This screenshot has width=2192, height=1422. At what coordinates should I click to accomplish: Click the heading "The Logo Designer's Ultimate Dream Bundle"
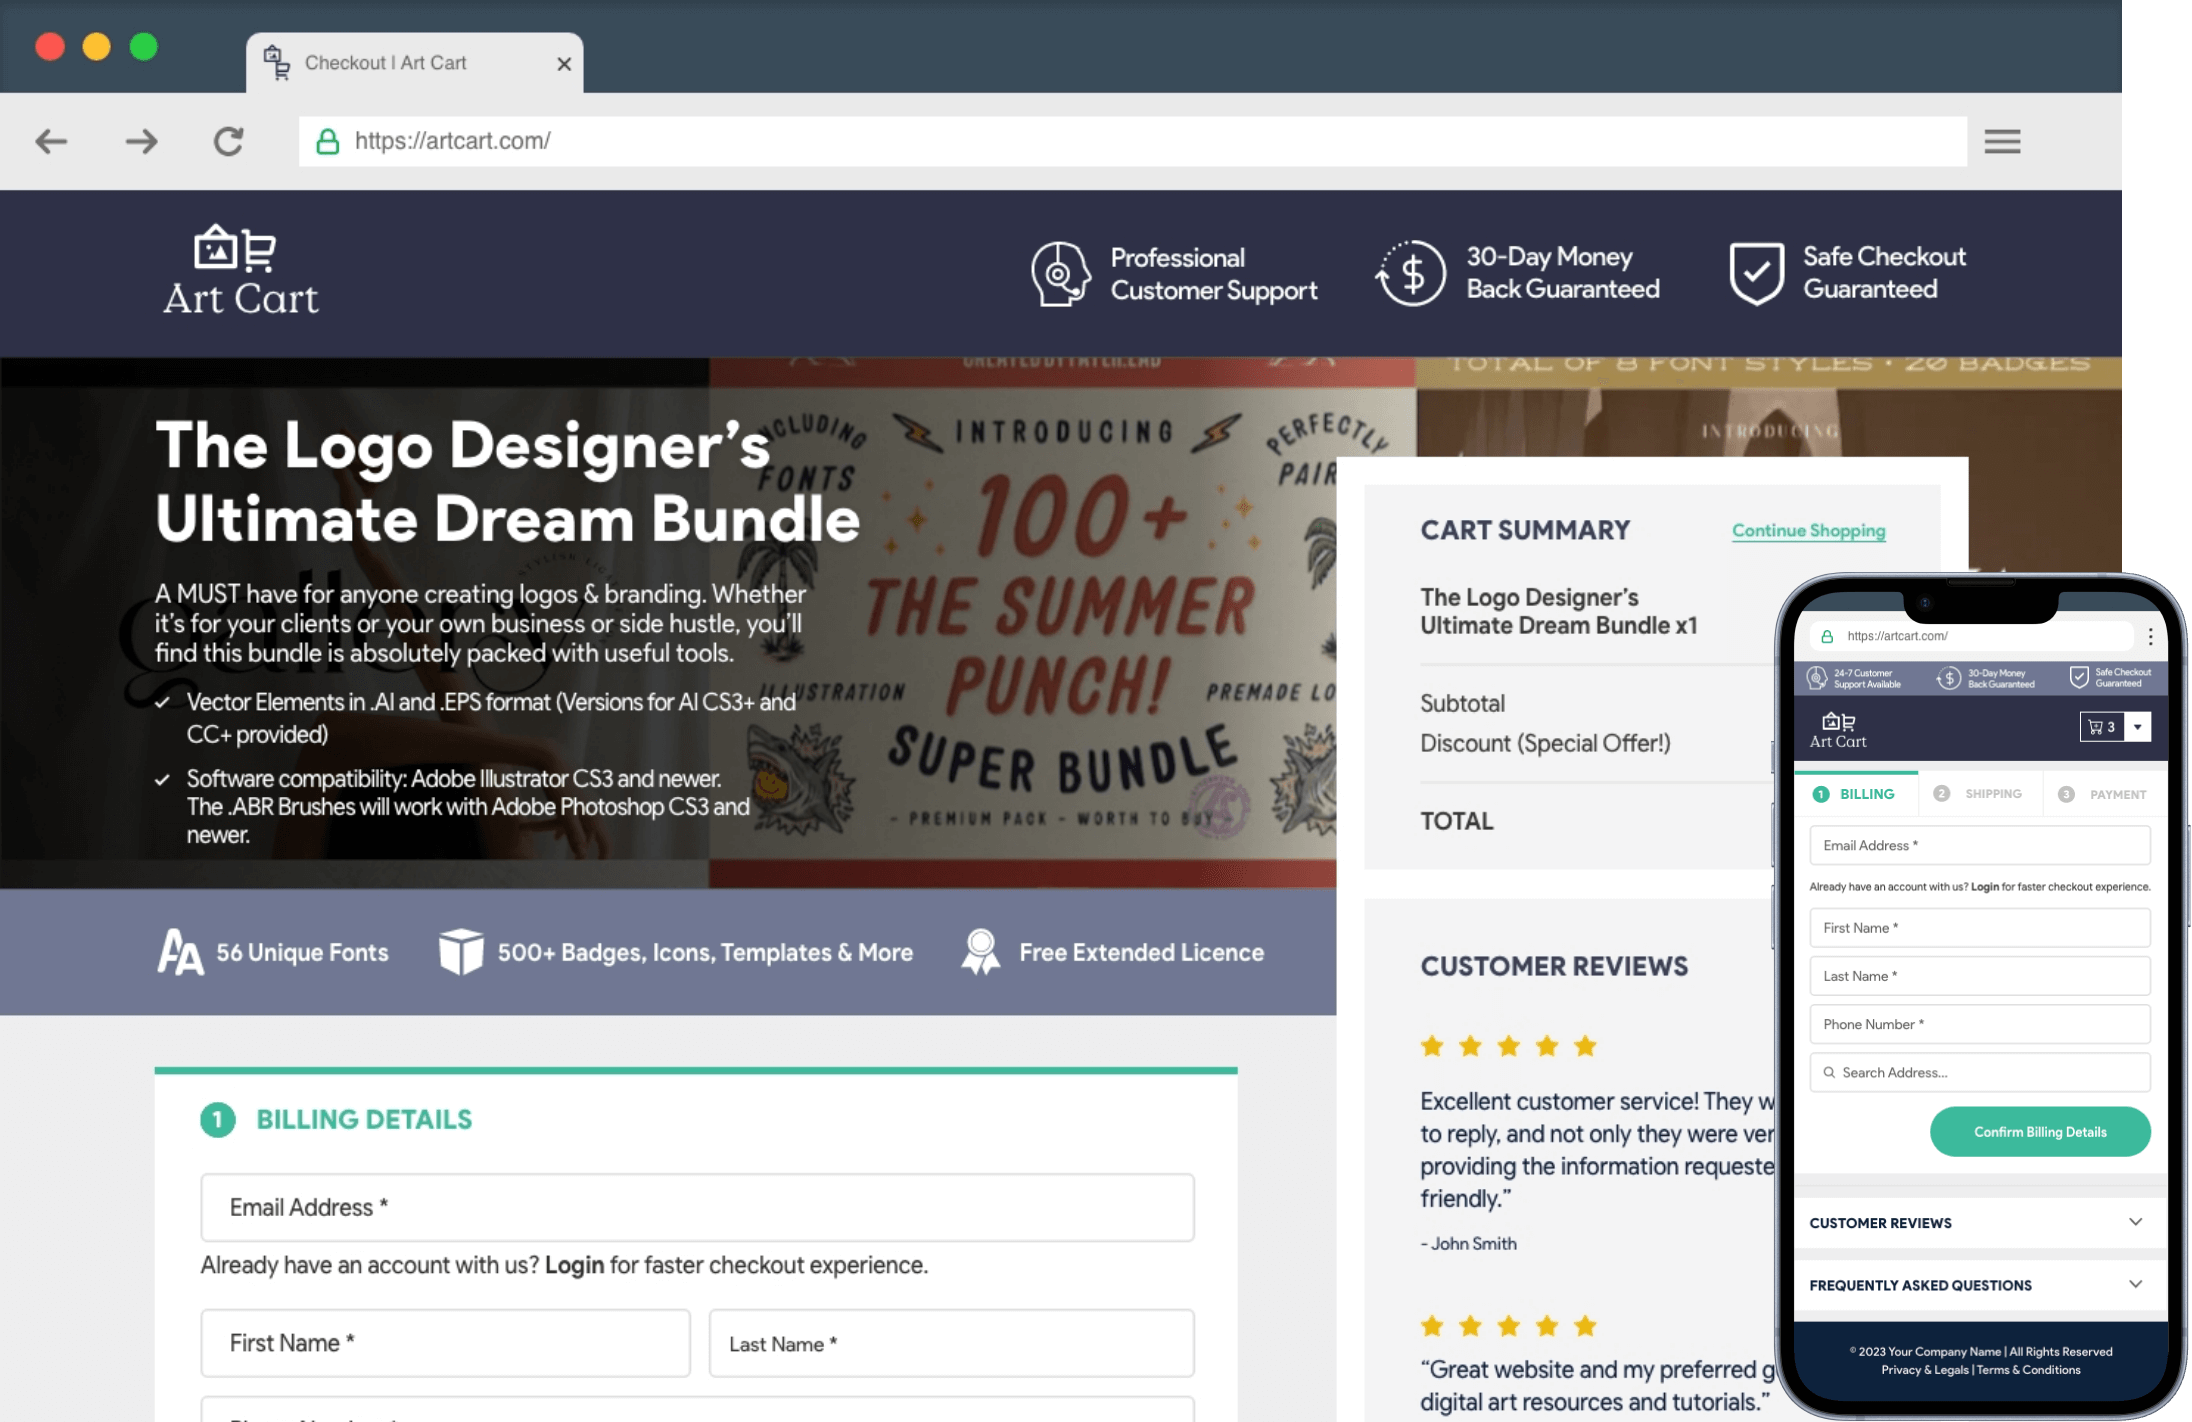(x=507, y=482)
